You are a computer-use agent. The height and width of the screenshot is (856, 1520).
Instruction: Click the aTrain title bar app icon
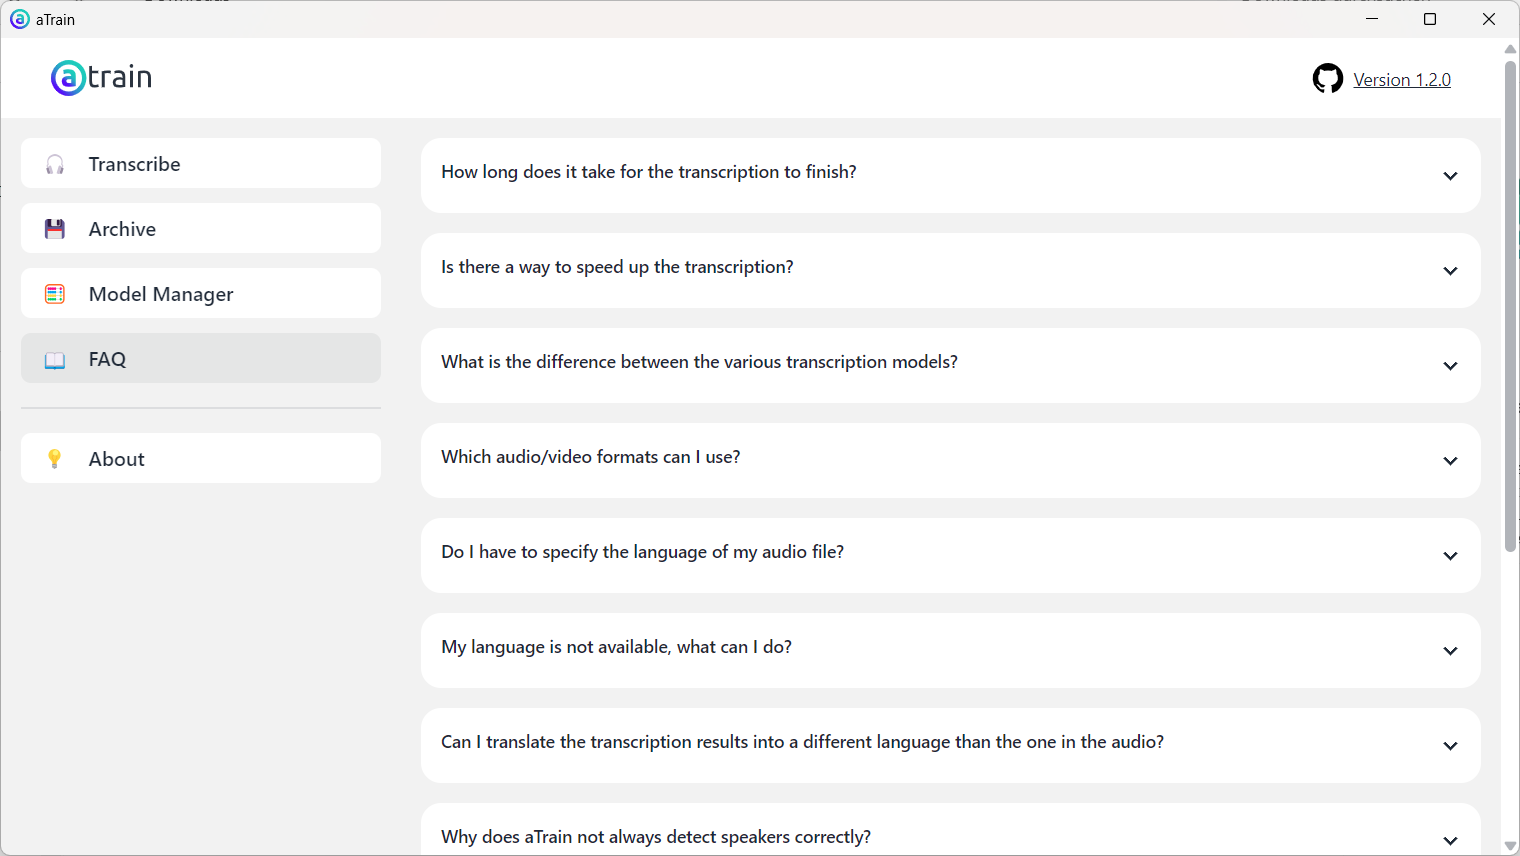point(19,19)
